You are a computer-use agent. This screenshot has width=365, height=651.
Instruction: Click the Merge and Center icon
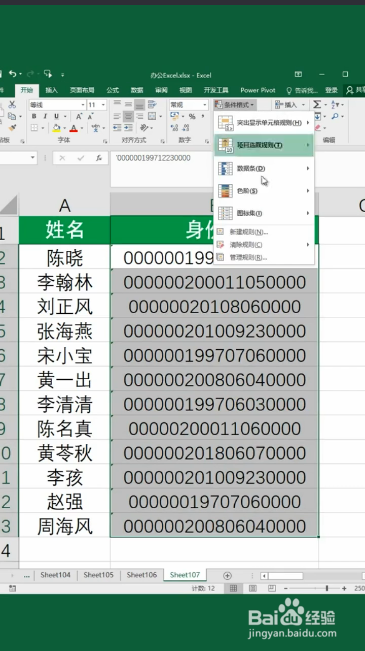[152, 116]
